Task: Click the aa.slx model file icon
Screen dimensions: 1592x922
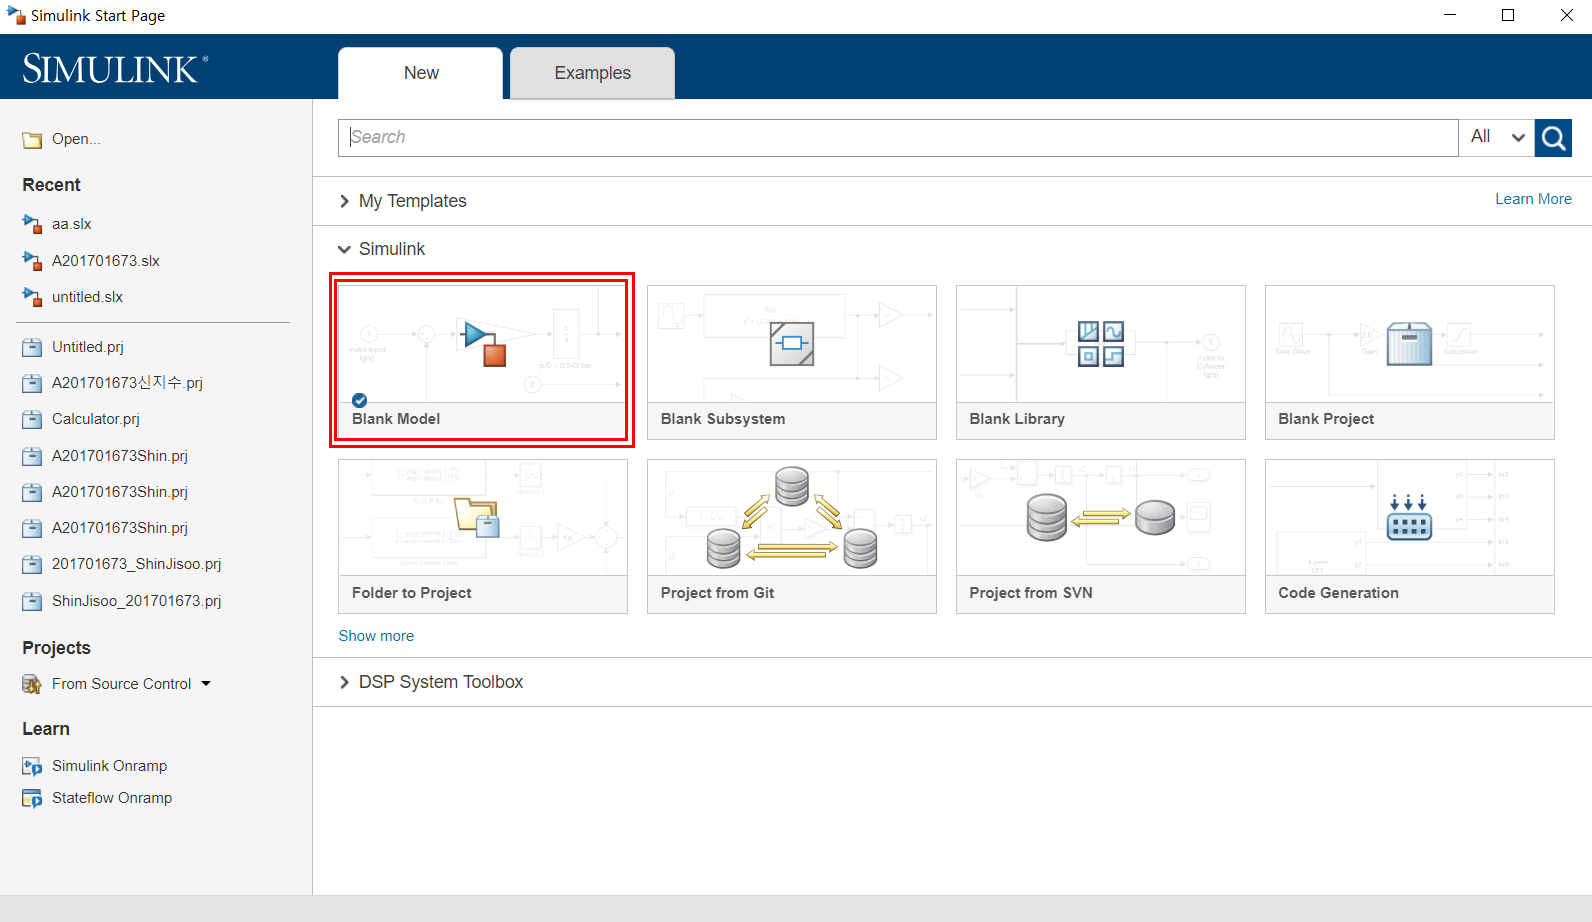Action: (32, 224)
